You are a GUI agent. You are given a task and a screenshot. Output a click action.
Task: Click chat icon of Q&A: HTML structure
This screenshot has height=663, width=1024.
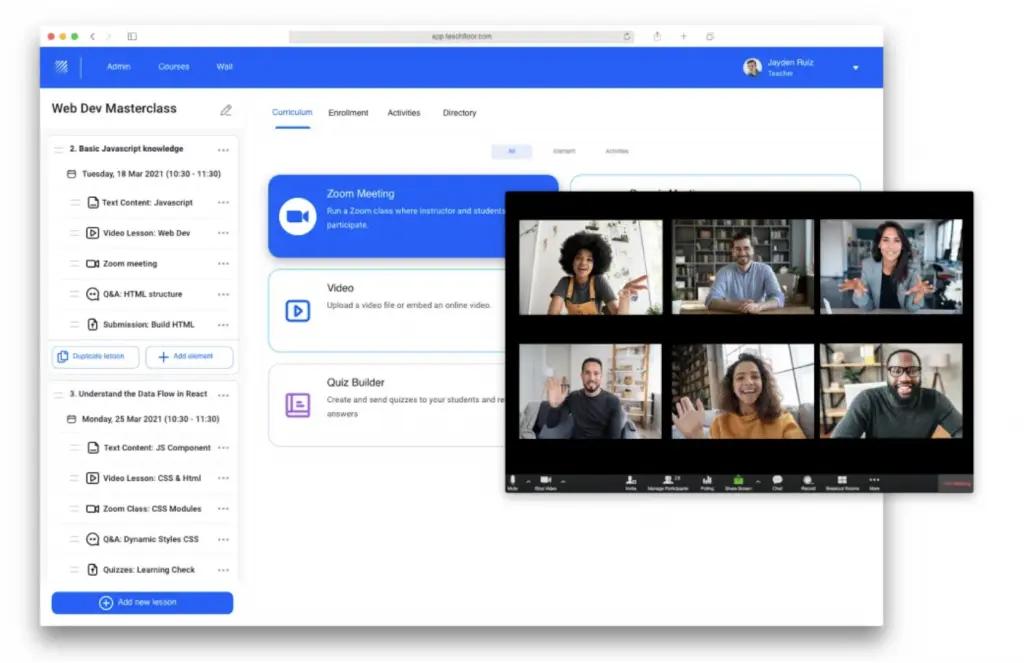coord(93,294)
